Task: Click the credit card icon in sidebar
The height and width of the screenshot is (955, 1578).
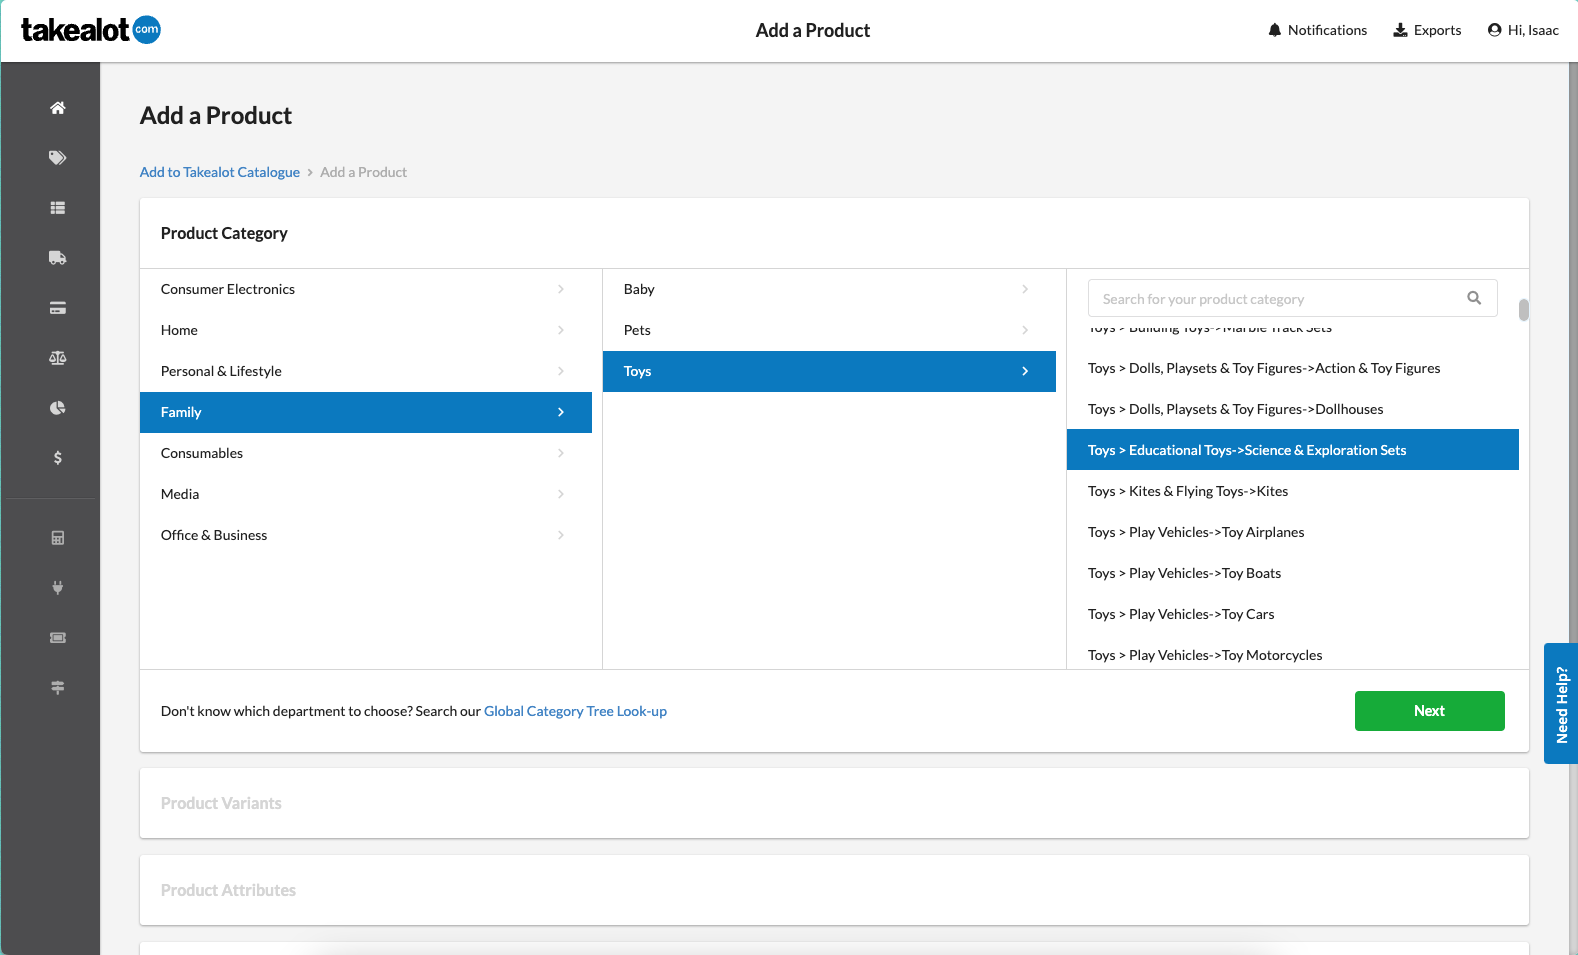Action: pos(58,308)
